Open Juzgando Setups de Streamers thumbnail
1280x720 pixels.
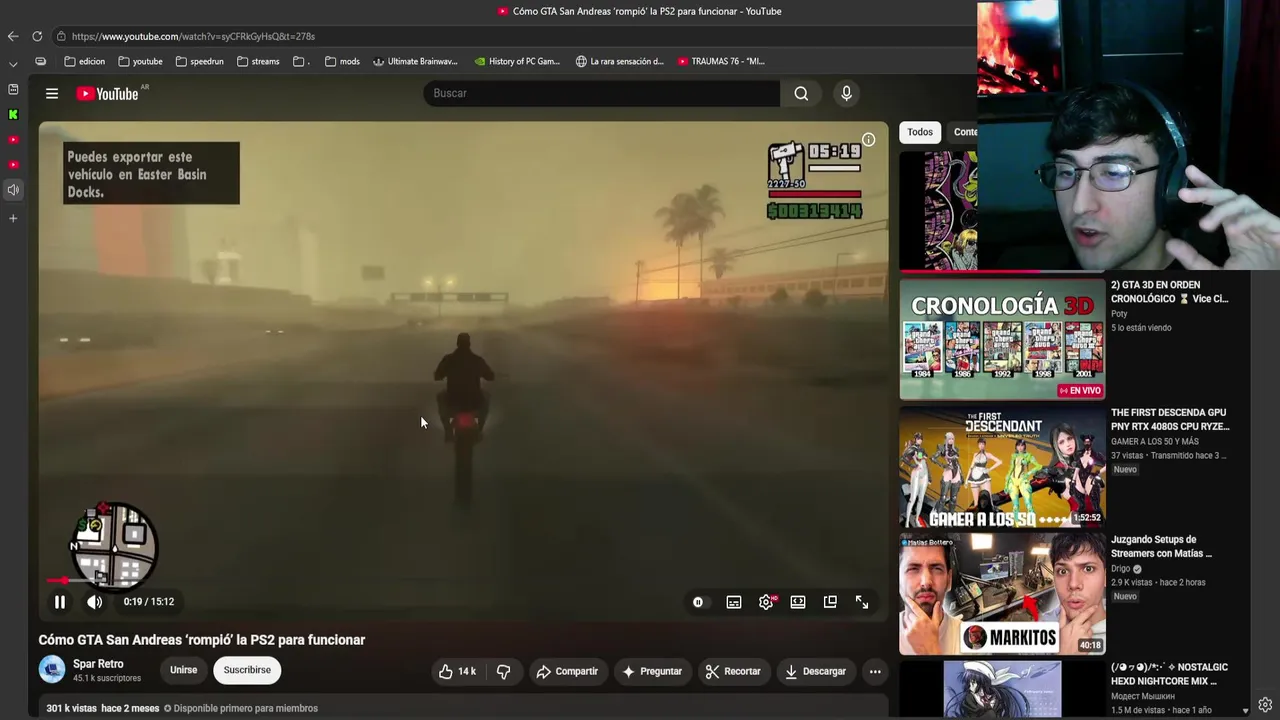click(1002, 594)
